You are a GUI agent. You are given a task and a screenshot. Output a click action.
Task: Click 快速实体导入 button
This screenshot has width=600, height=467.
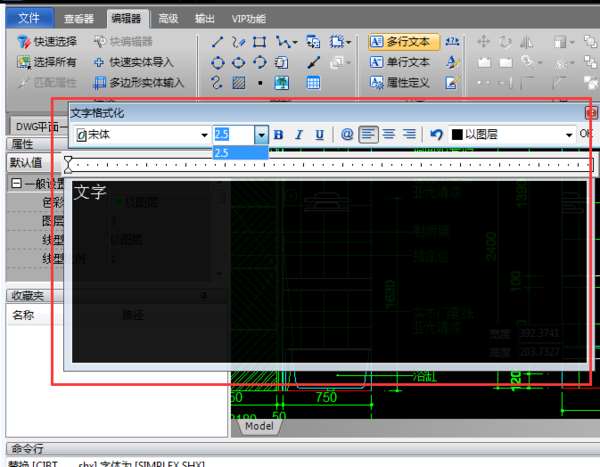(134, 62)
